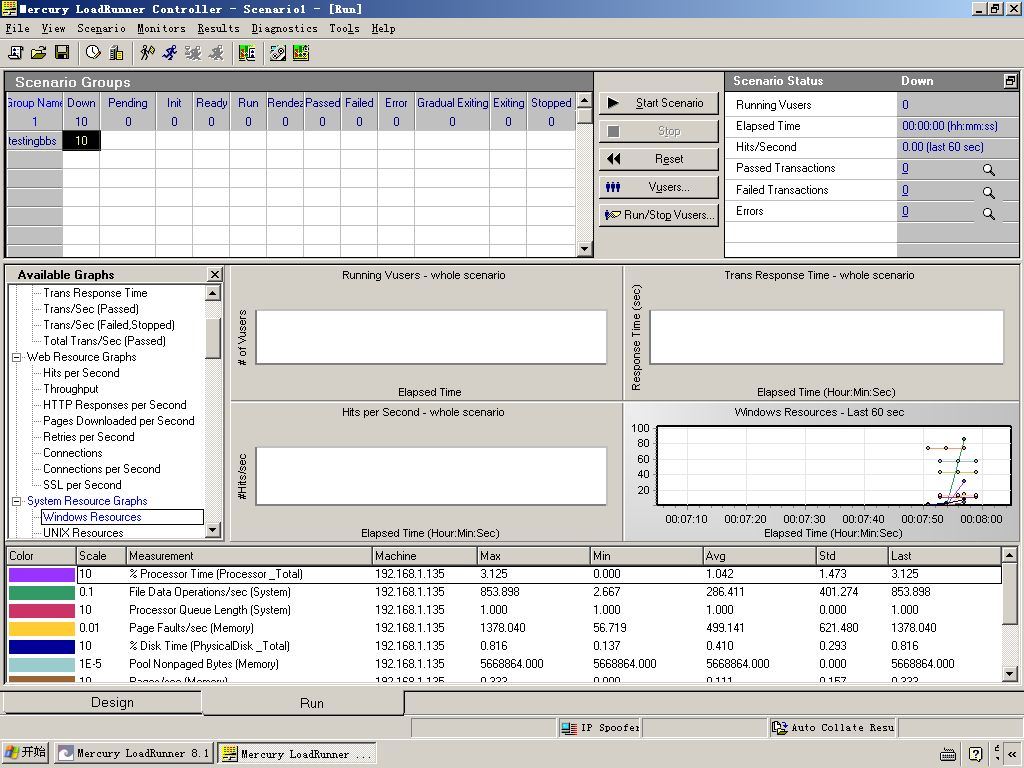Screen dimensions: 1024x768
Task: Click the IP Spoofer status bar icon
Action: point(569,728)
